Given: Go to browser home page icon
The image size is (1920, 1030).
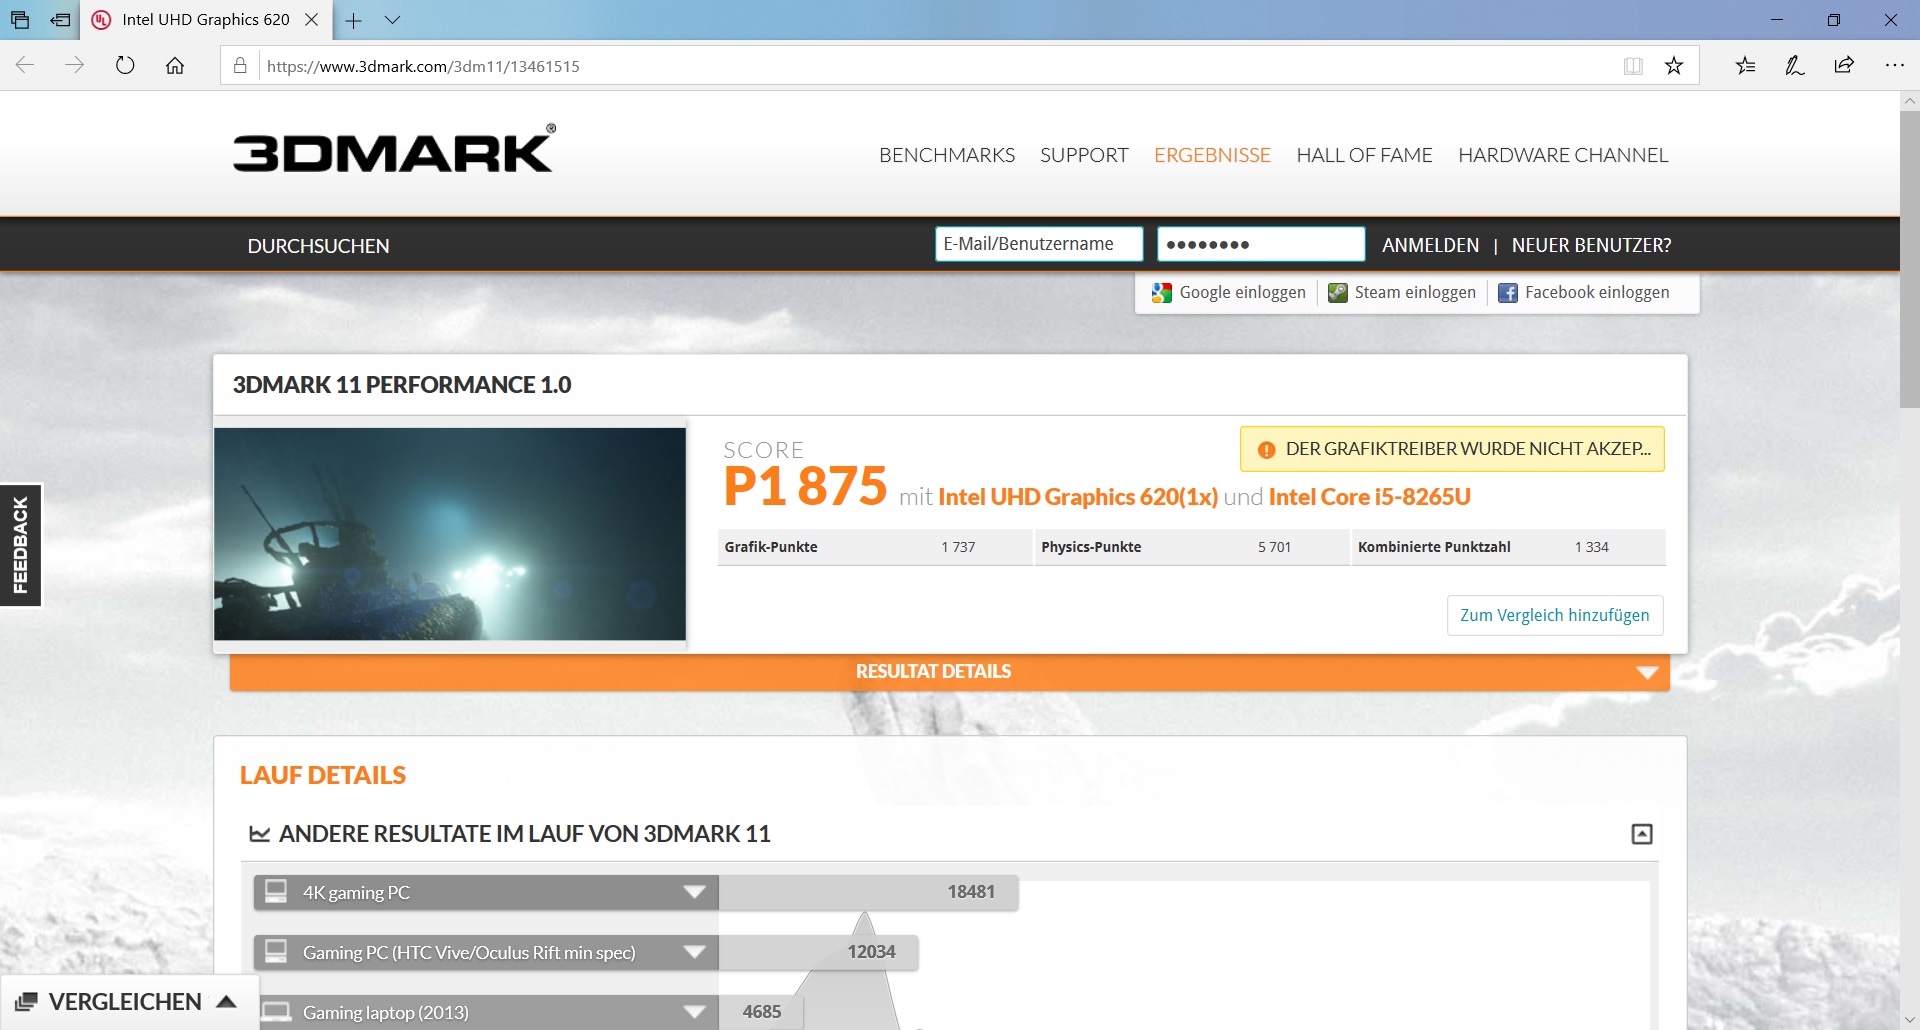Looking at the screenshot, I should tap(175, 66).
